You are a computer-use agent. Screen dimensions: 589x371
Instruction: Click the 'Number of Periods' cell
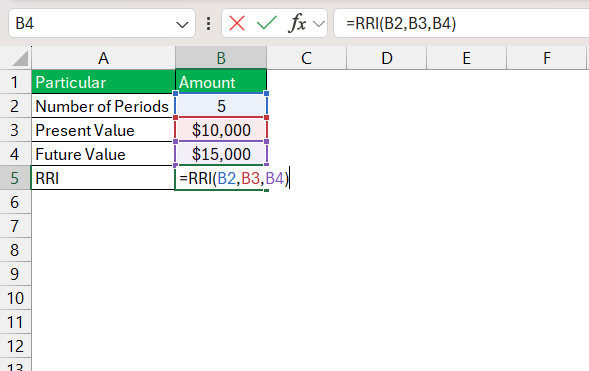click(103, 106)
